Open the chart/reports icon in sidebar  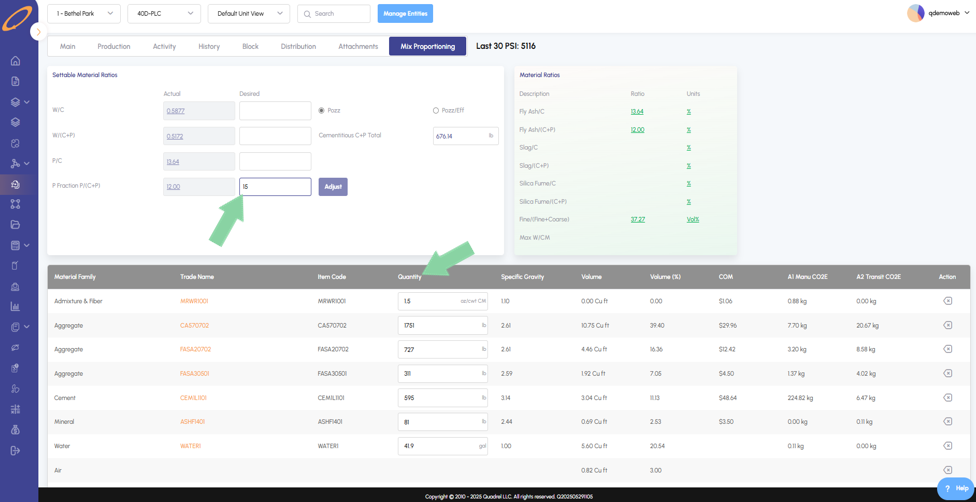pyautogui.click(x=16, y=306)
